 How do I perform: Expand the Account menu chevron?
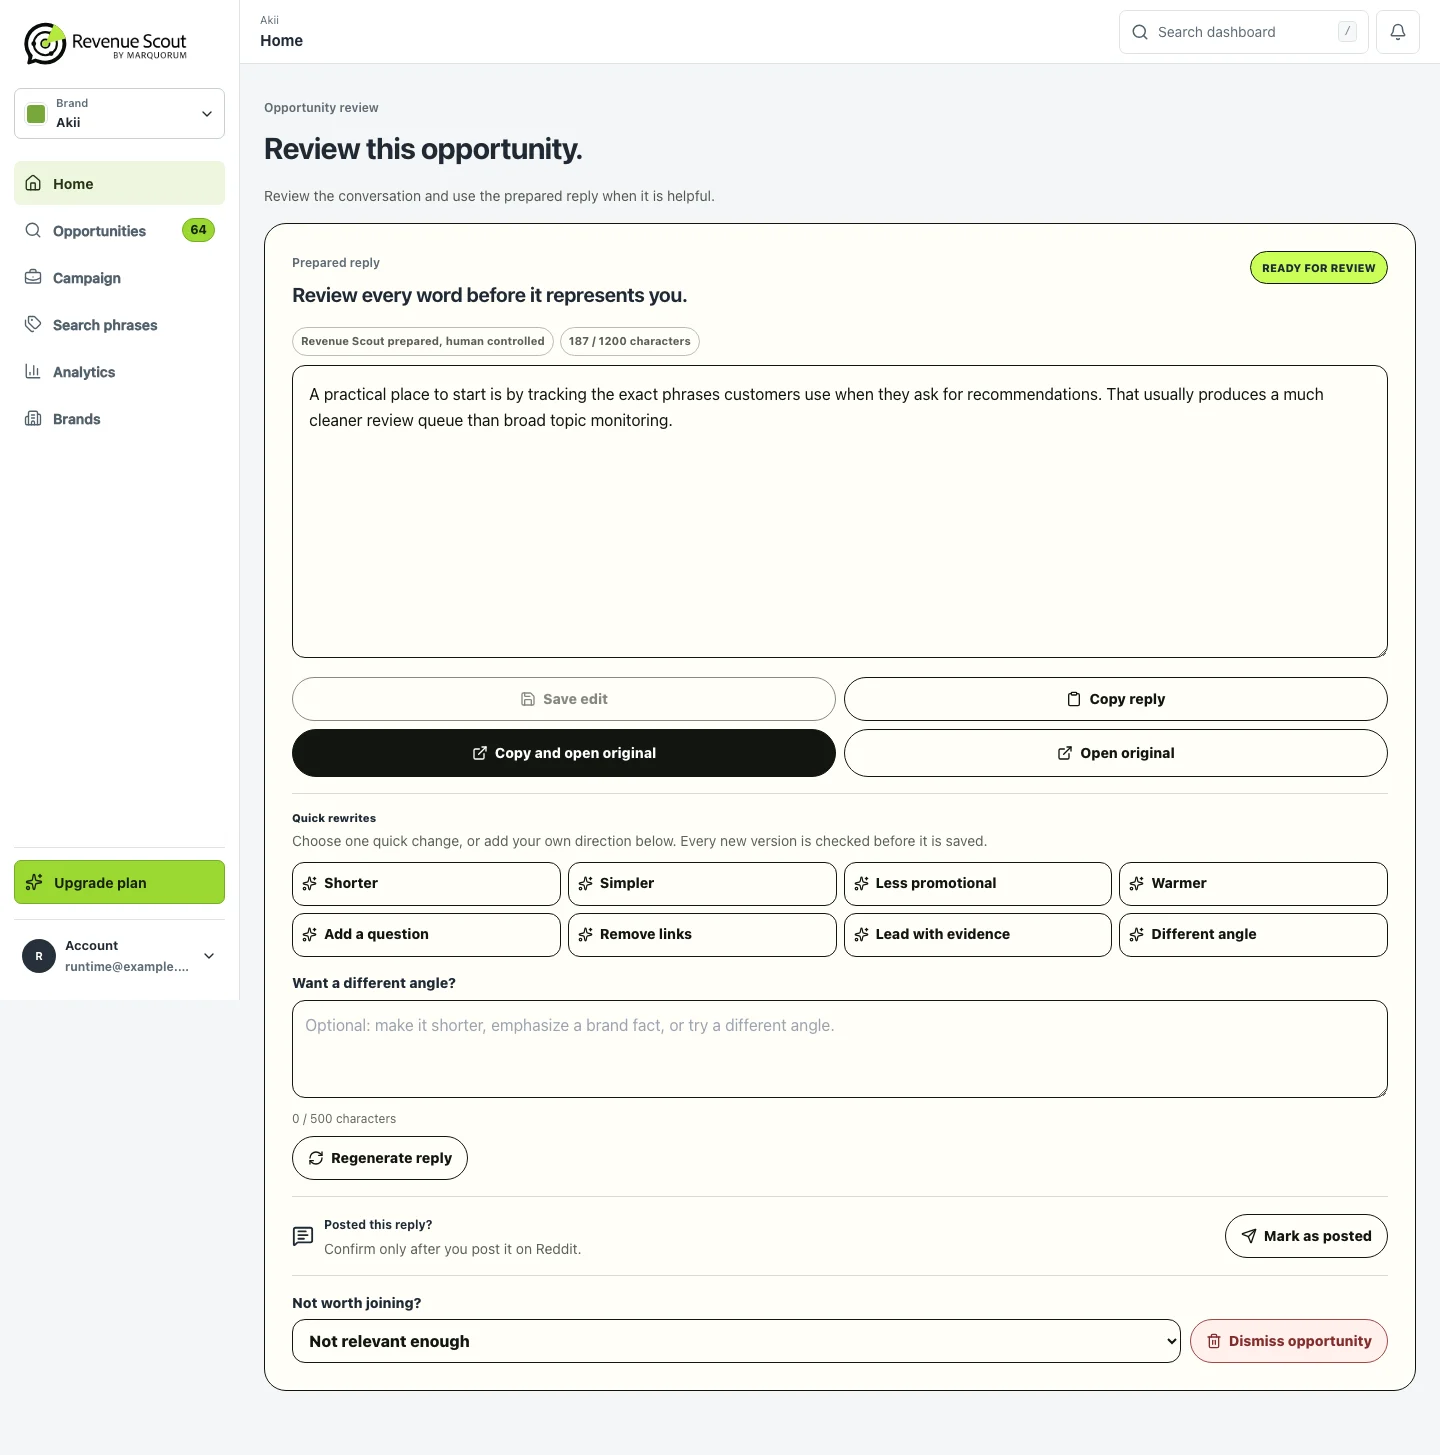click(x=209, y=956)
